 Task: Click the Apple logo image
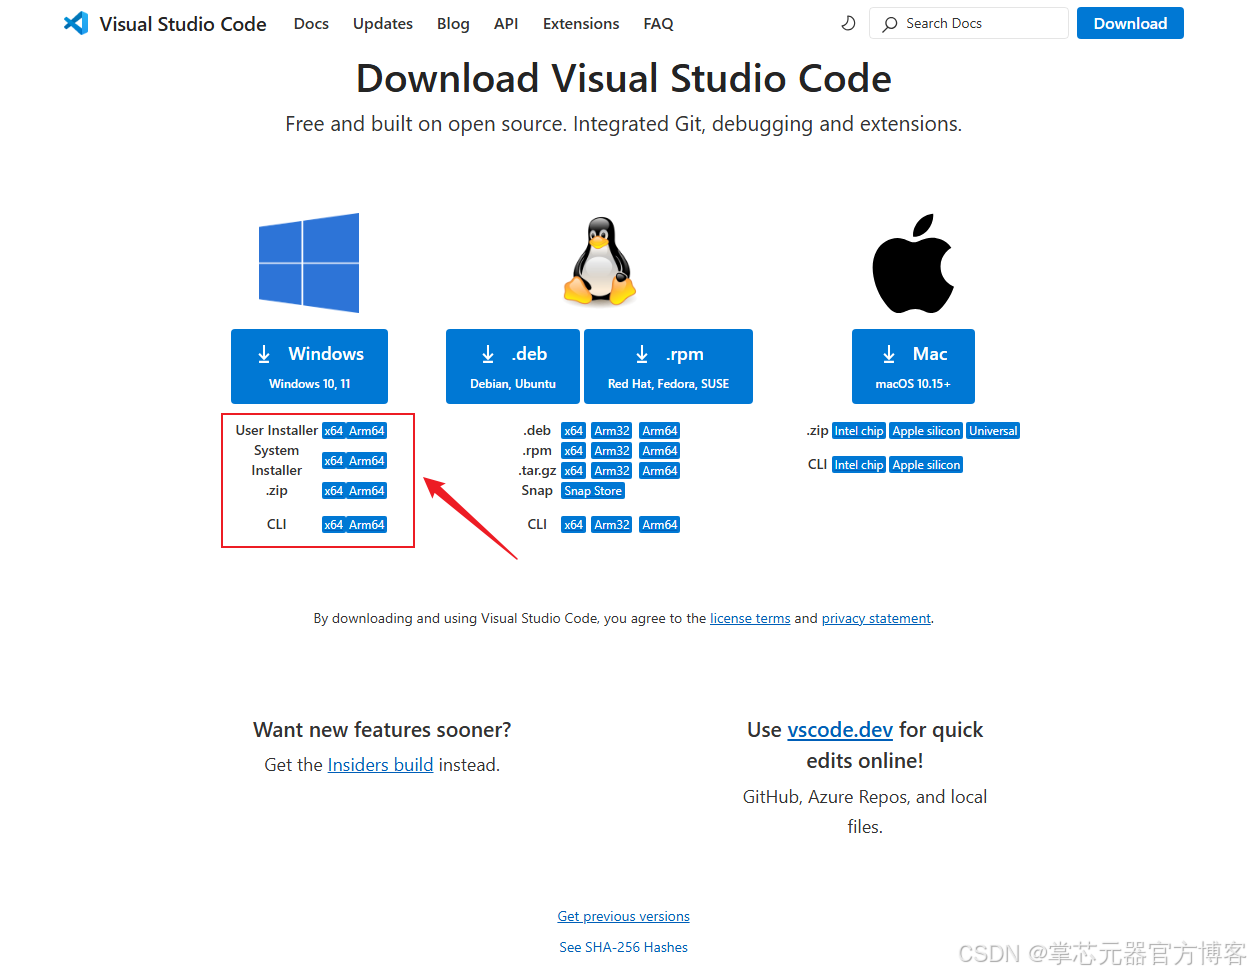click(913, 263)
